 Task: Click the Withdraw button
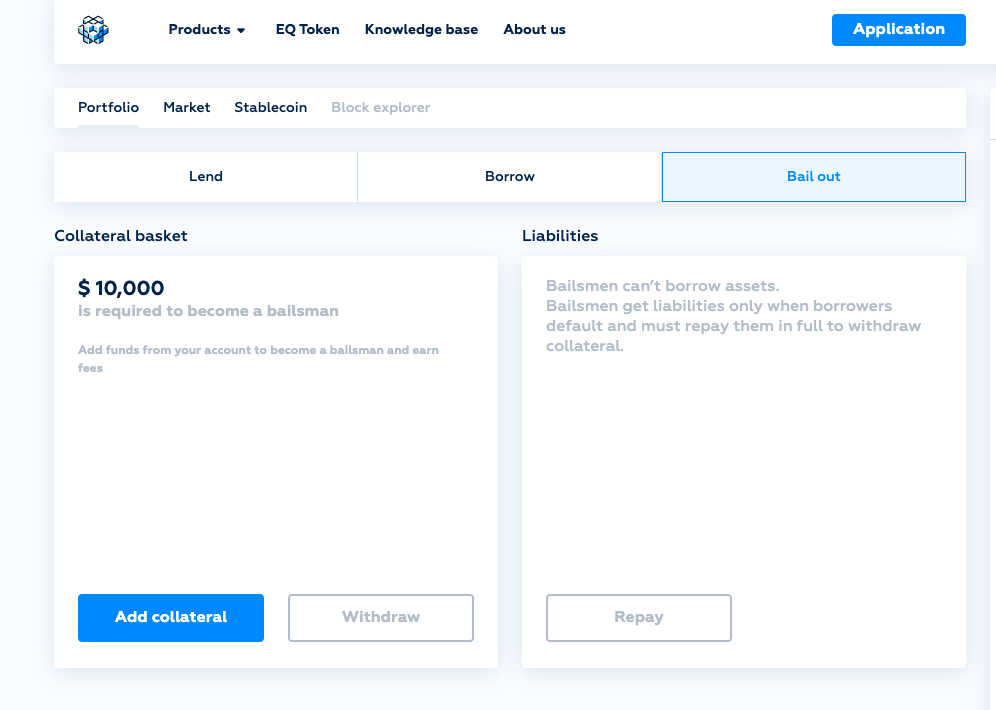pyautogui.click(x=381, y=618)
